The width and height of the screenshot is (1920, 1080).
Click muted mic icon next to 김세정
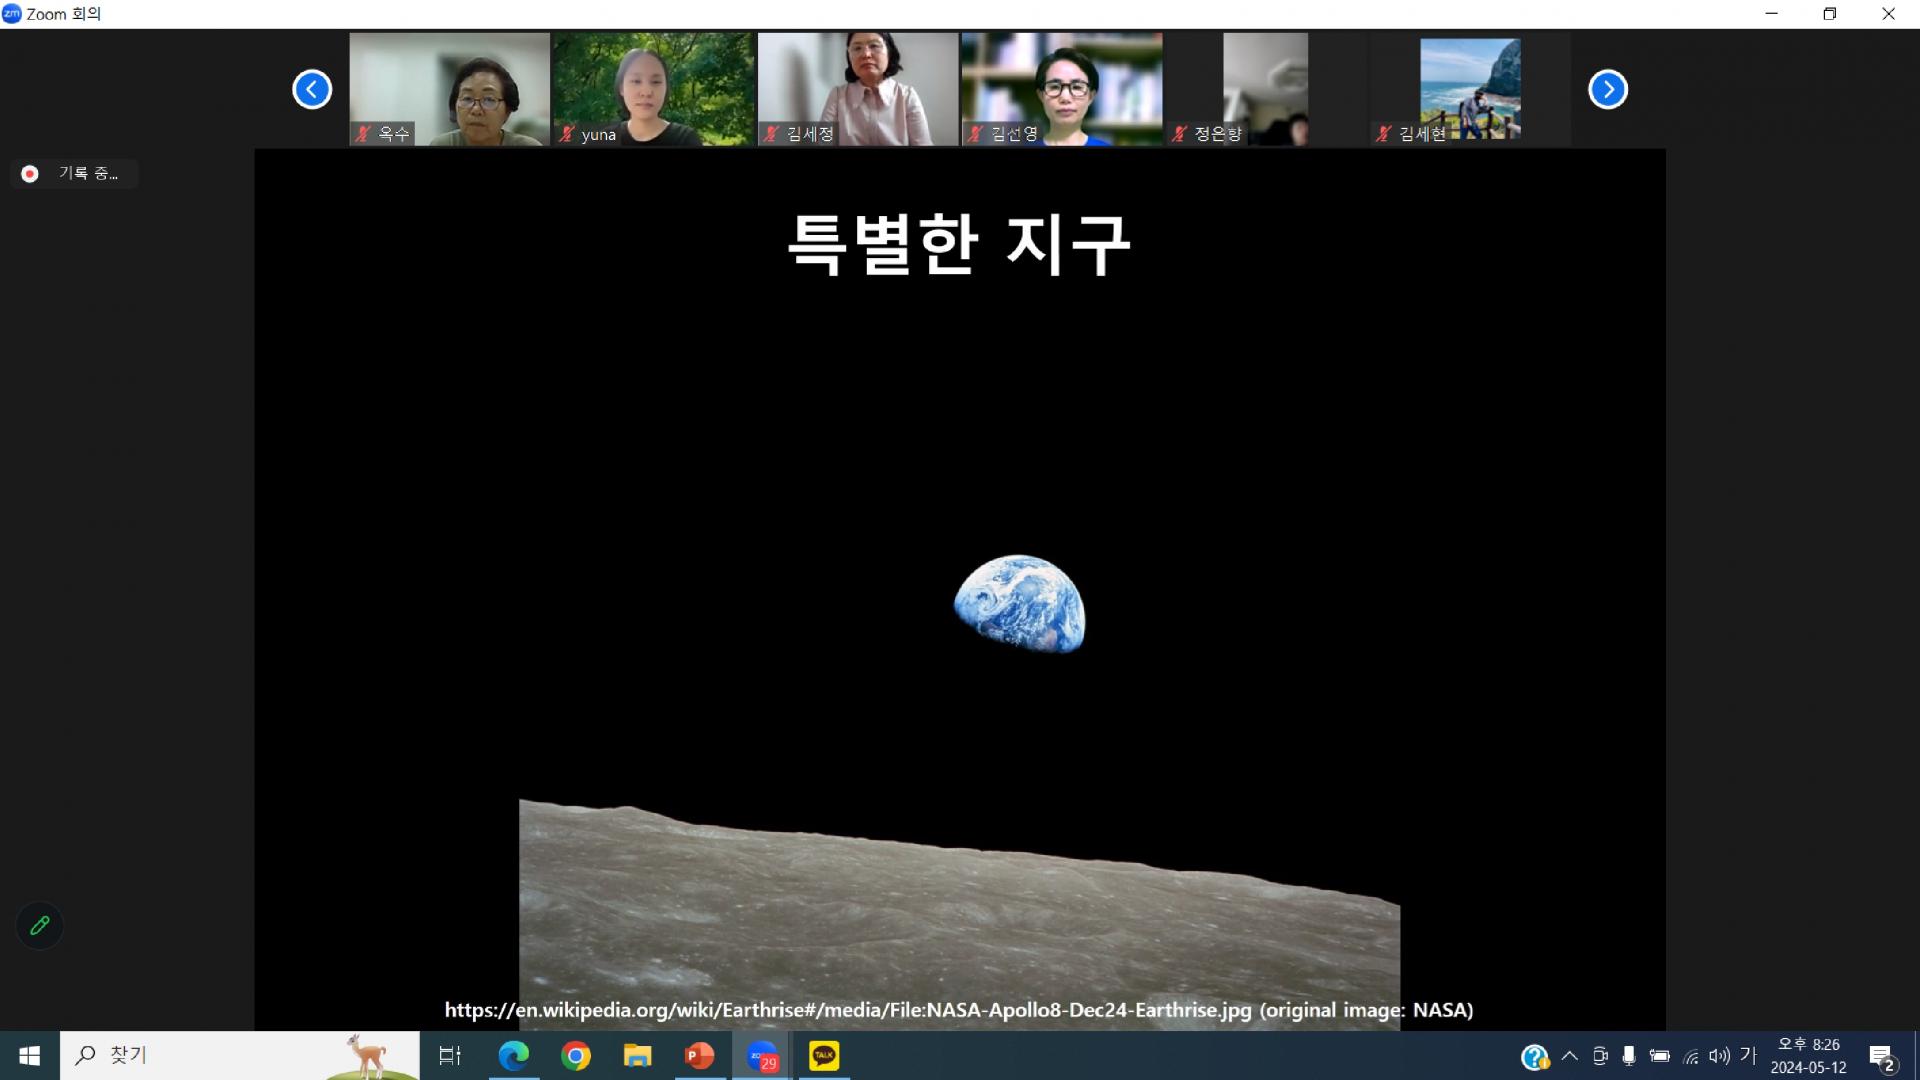tap(771, 134)
